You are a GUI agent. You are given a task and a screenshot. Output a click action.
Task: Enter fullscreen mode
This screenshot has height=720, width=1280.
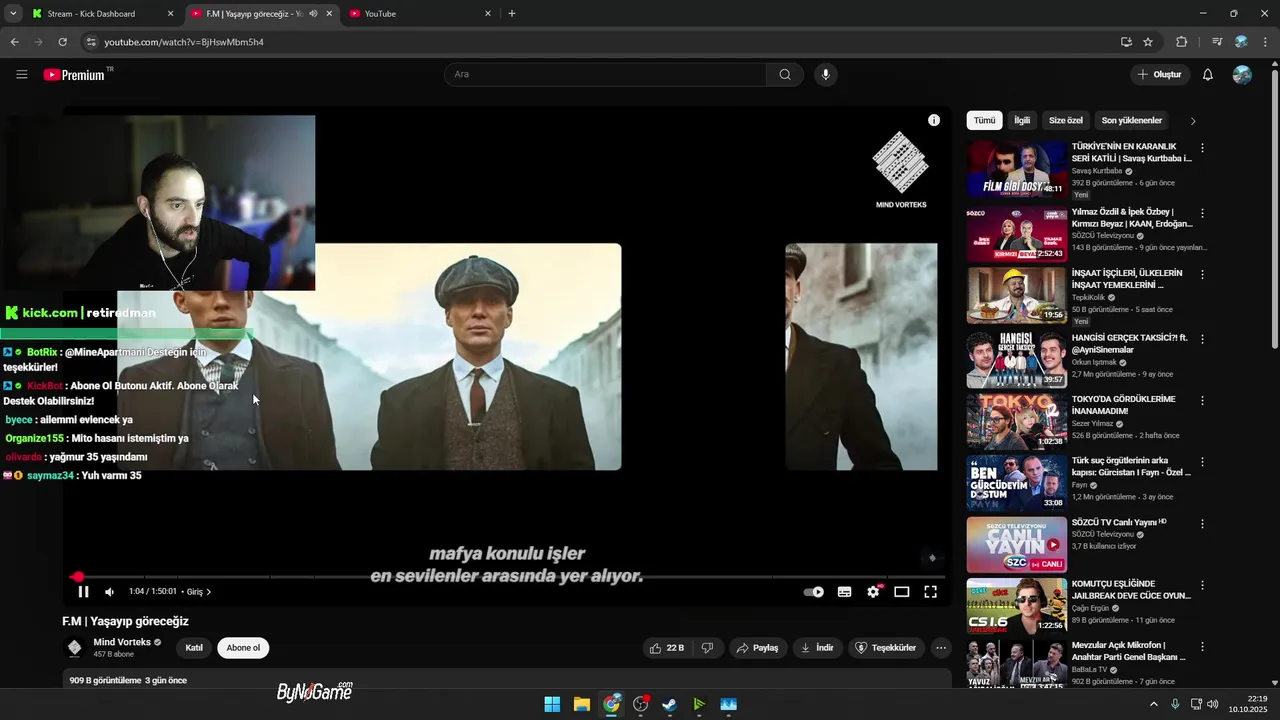(x=930, y=592)
